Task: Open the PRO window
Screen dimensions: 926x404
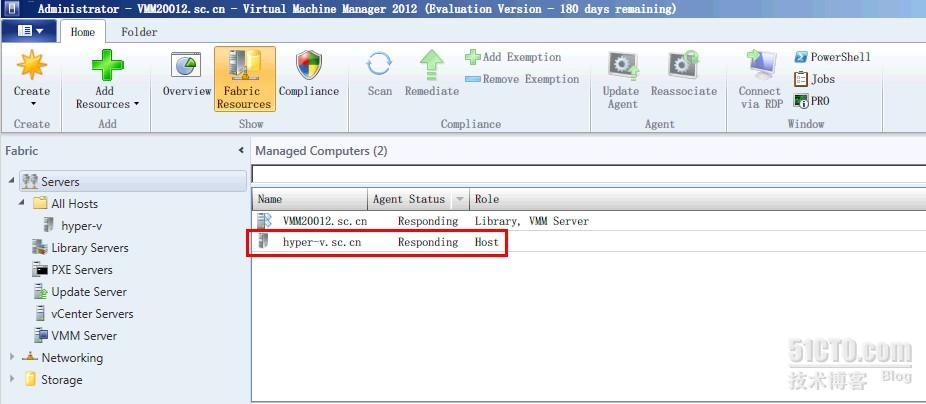Action: pyautogui.click(x=811, y=101)
